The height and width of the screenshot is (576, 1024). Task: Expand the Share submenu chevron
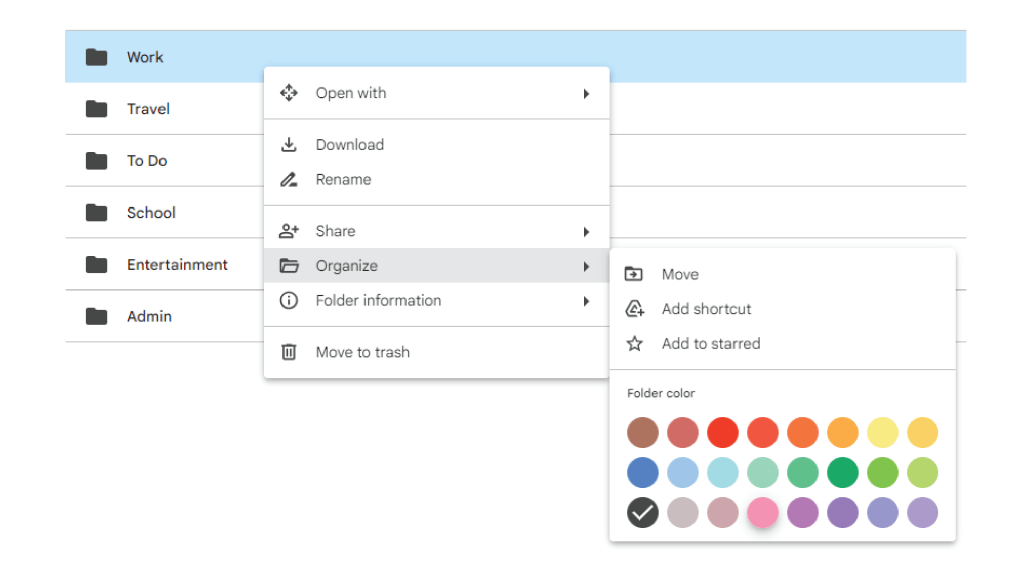[588, 230]
